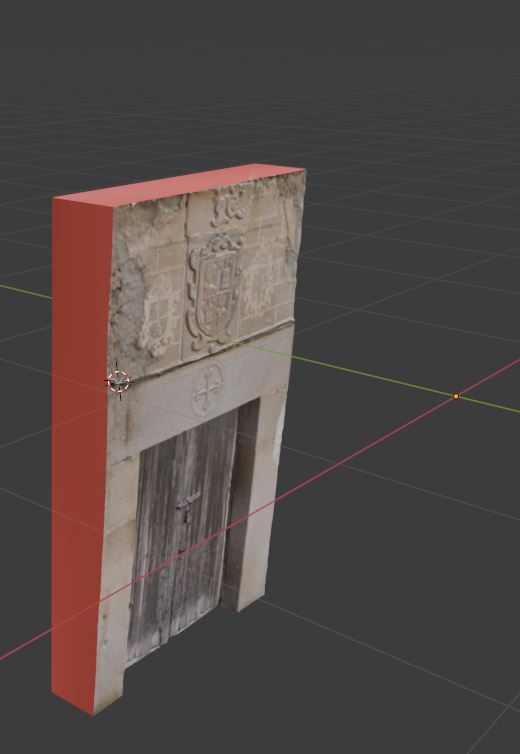The width and height of the screenshot is (520, 754).
Task: Click the circular cross emblem above the door
Action: pyautogui.click(x=208, y=390)
